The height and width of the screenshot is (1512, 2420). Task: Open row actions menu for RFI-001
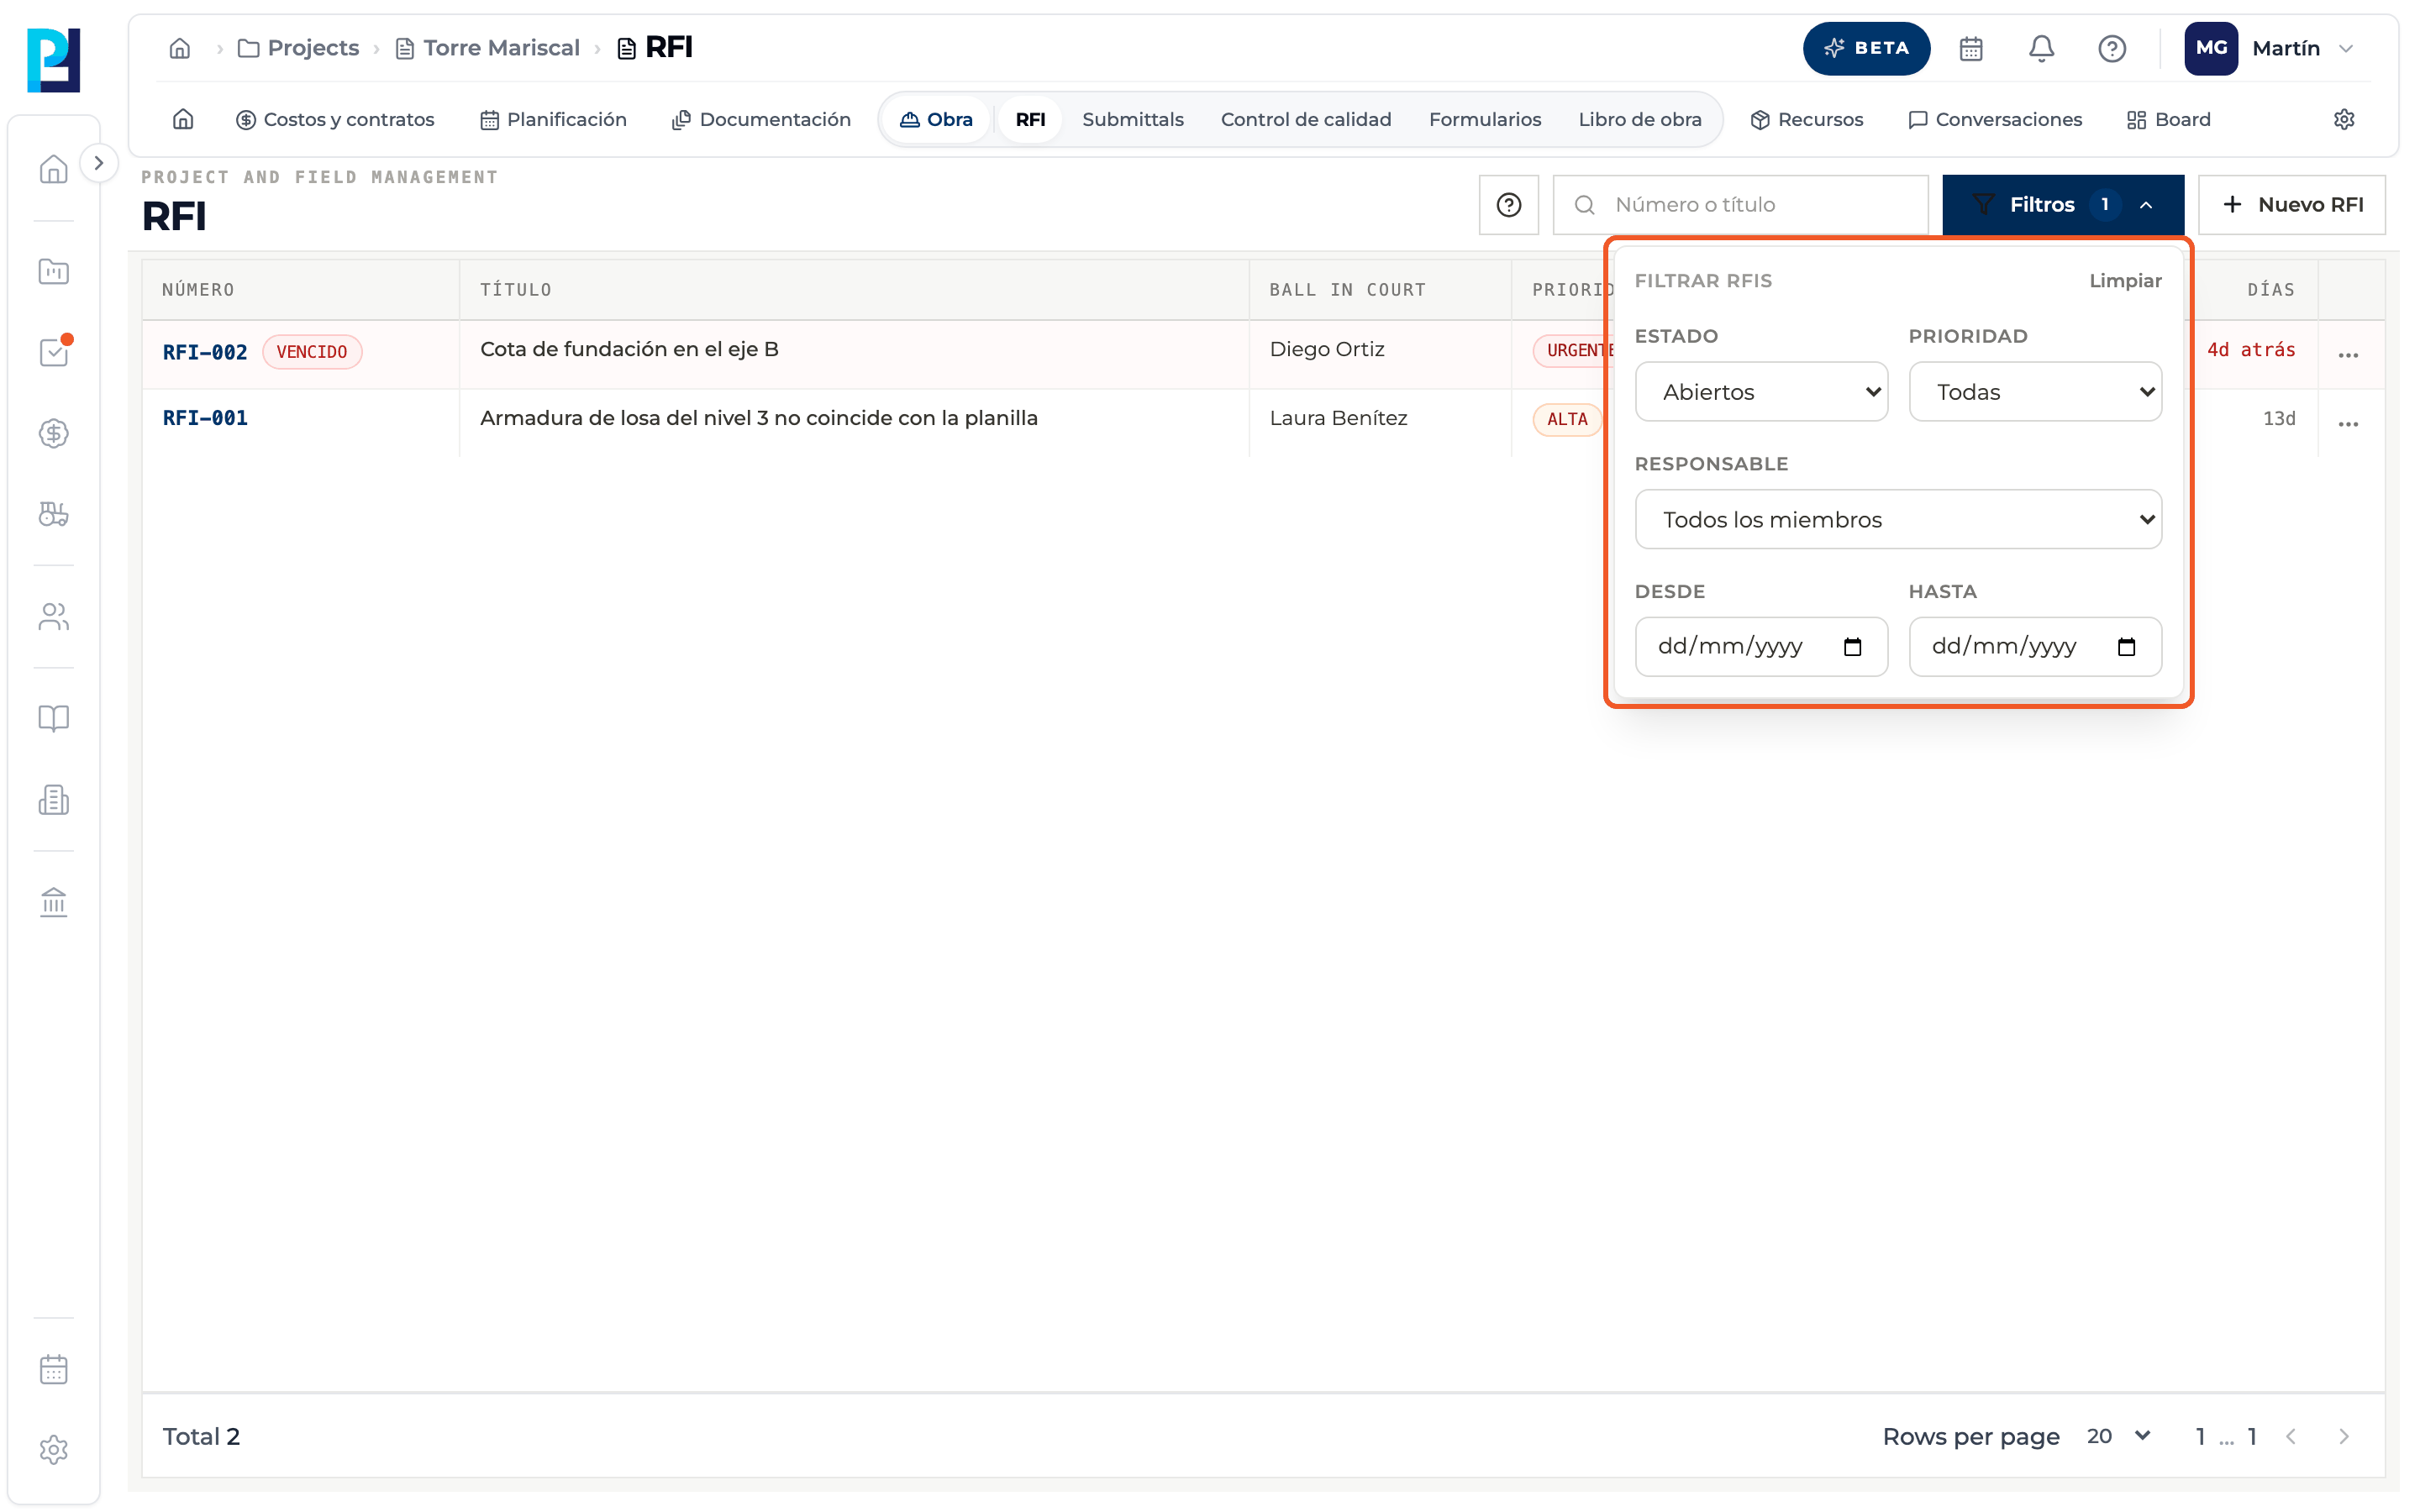[x=2347, y=424]
